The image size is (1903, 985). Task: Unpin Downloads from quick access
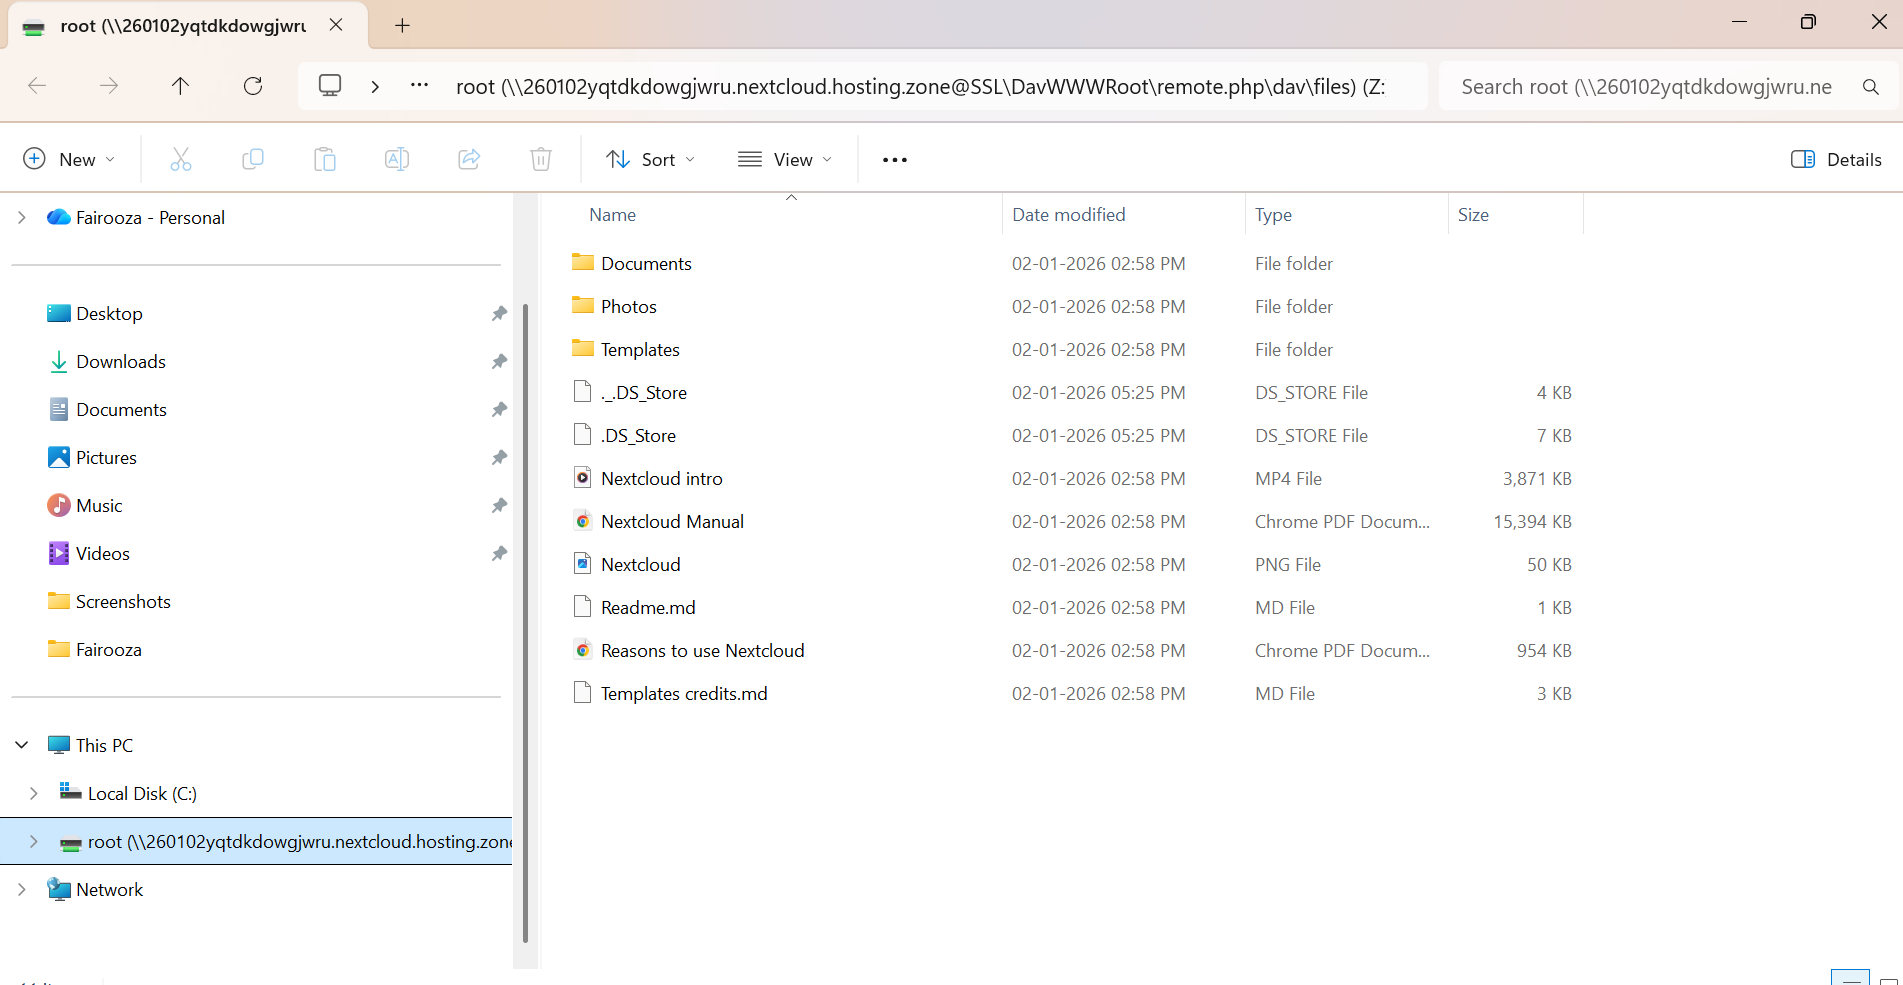[x=499, y=361]
